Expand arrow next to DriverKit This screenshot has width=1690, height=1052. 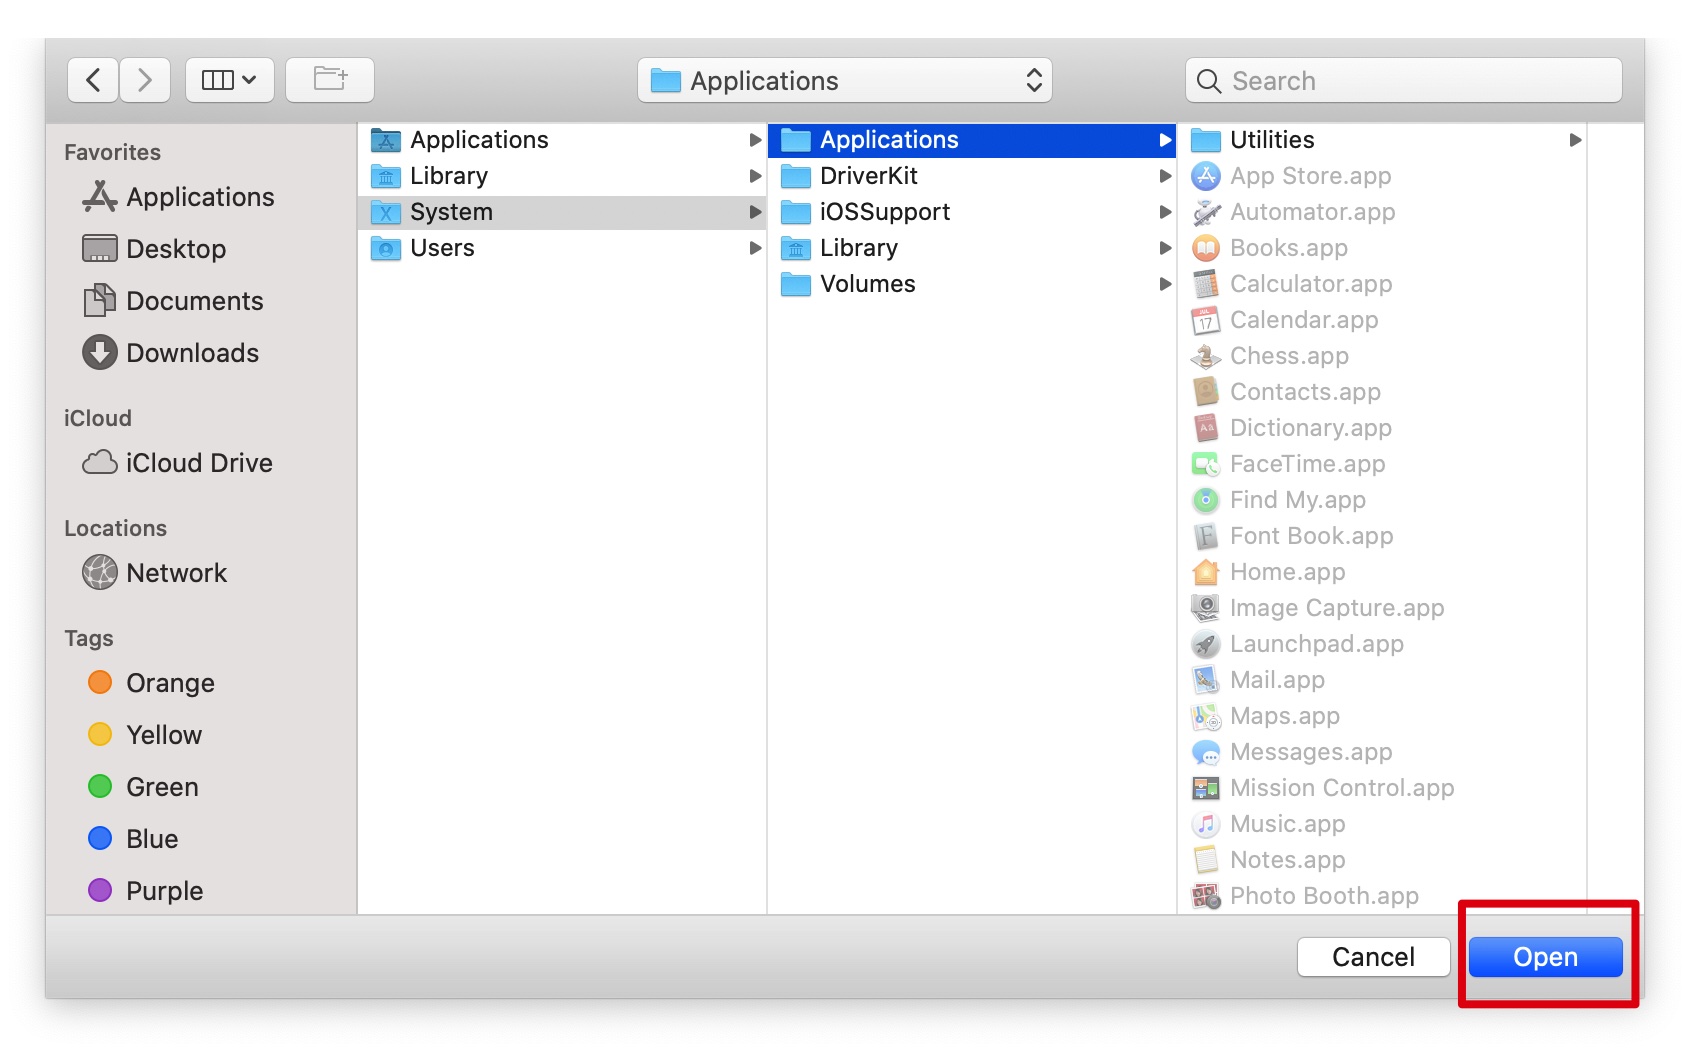click(x=1165, y=176)
